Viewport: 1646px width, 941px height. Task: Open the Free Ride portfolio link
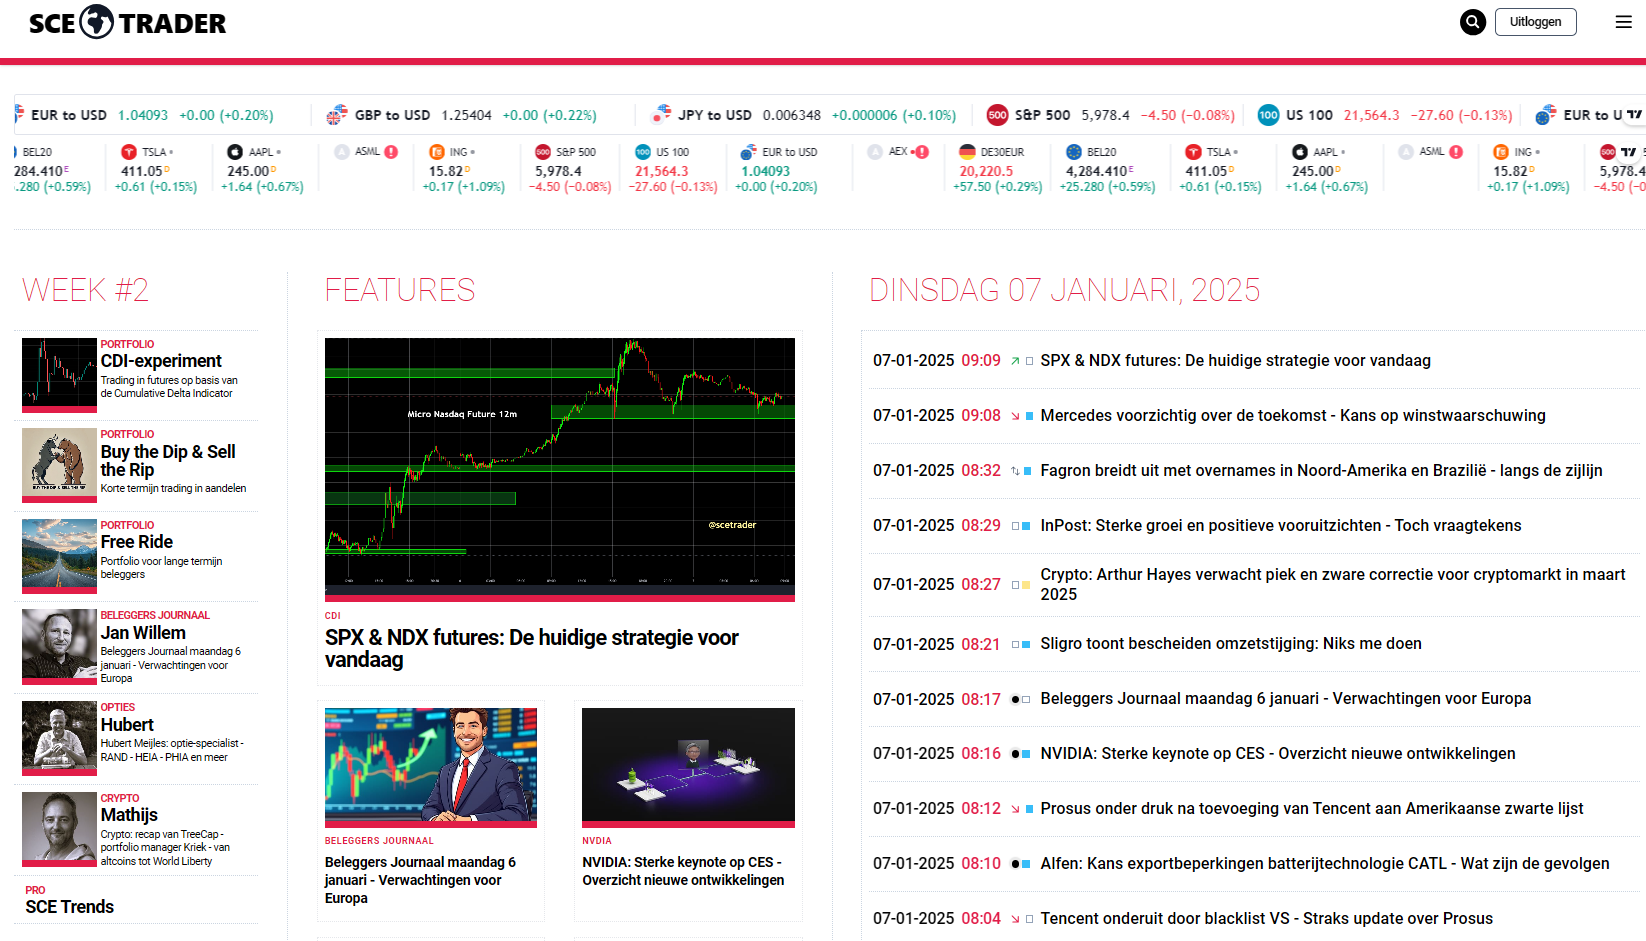tap(137, 542)
